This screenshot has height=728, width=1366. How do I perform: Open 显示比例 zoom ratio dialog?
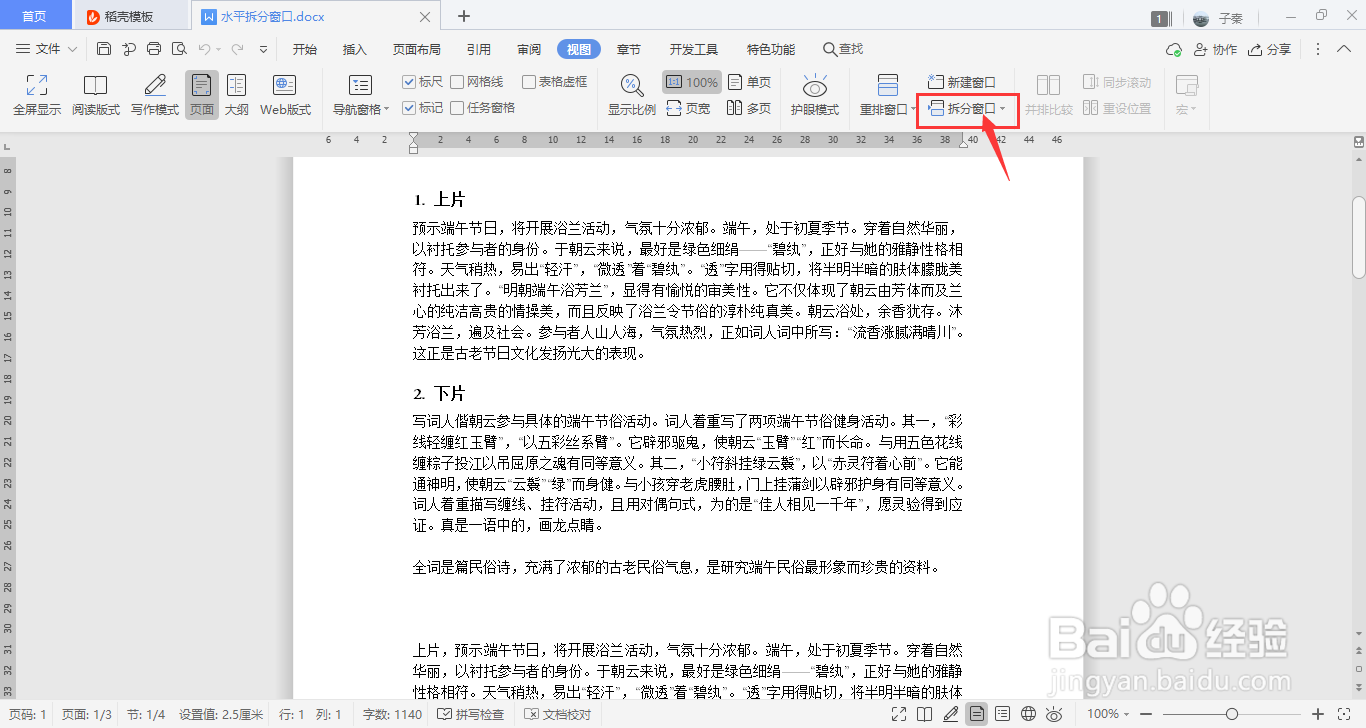click(x=630, y=95)
